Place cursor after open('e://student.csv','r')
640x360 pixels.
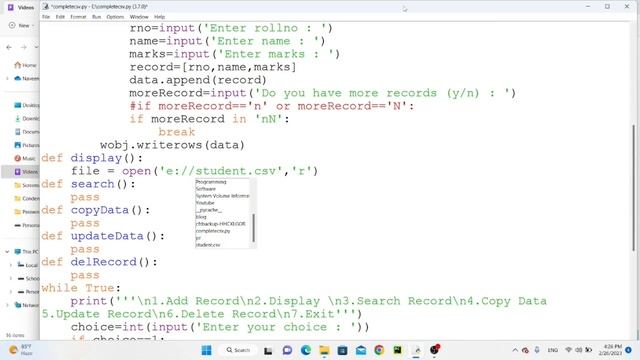point(318,171)
